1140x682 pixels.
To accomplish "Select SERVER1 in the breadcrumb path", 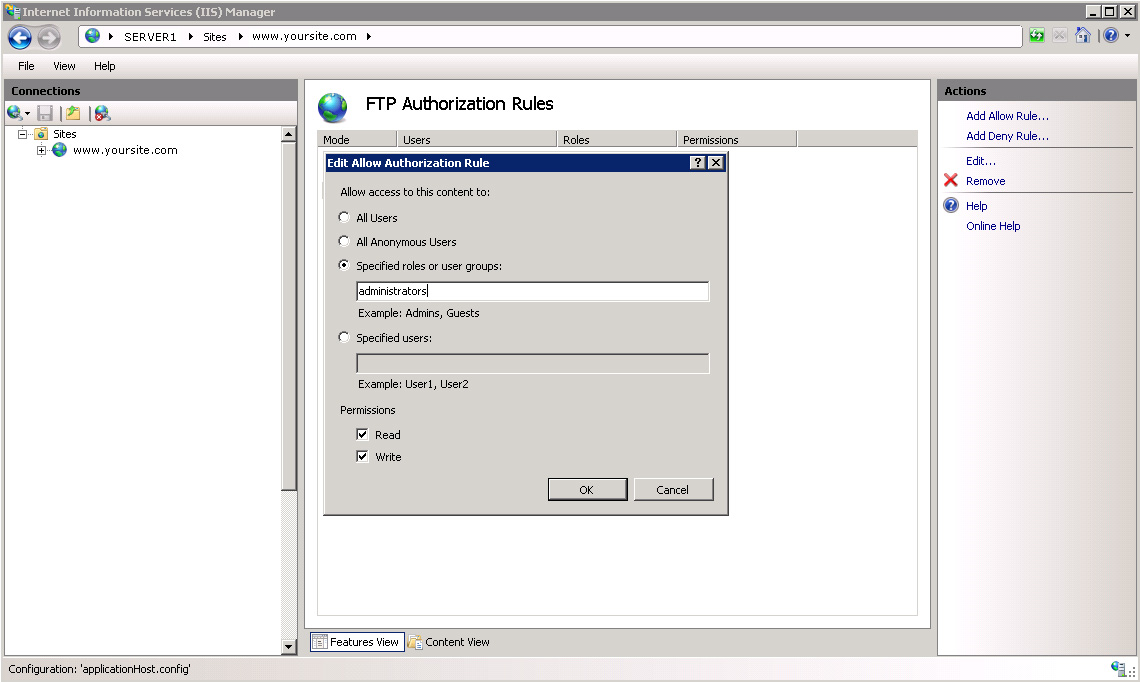I will pyautogui.click(x=150, y=36).
